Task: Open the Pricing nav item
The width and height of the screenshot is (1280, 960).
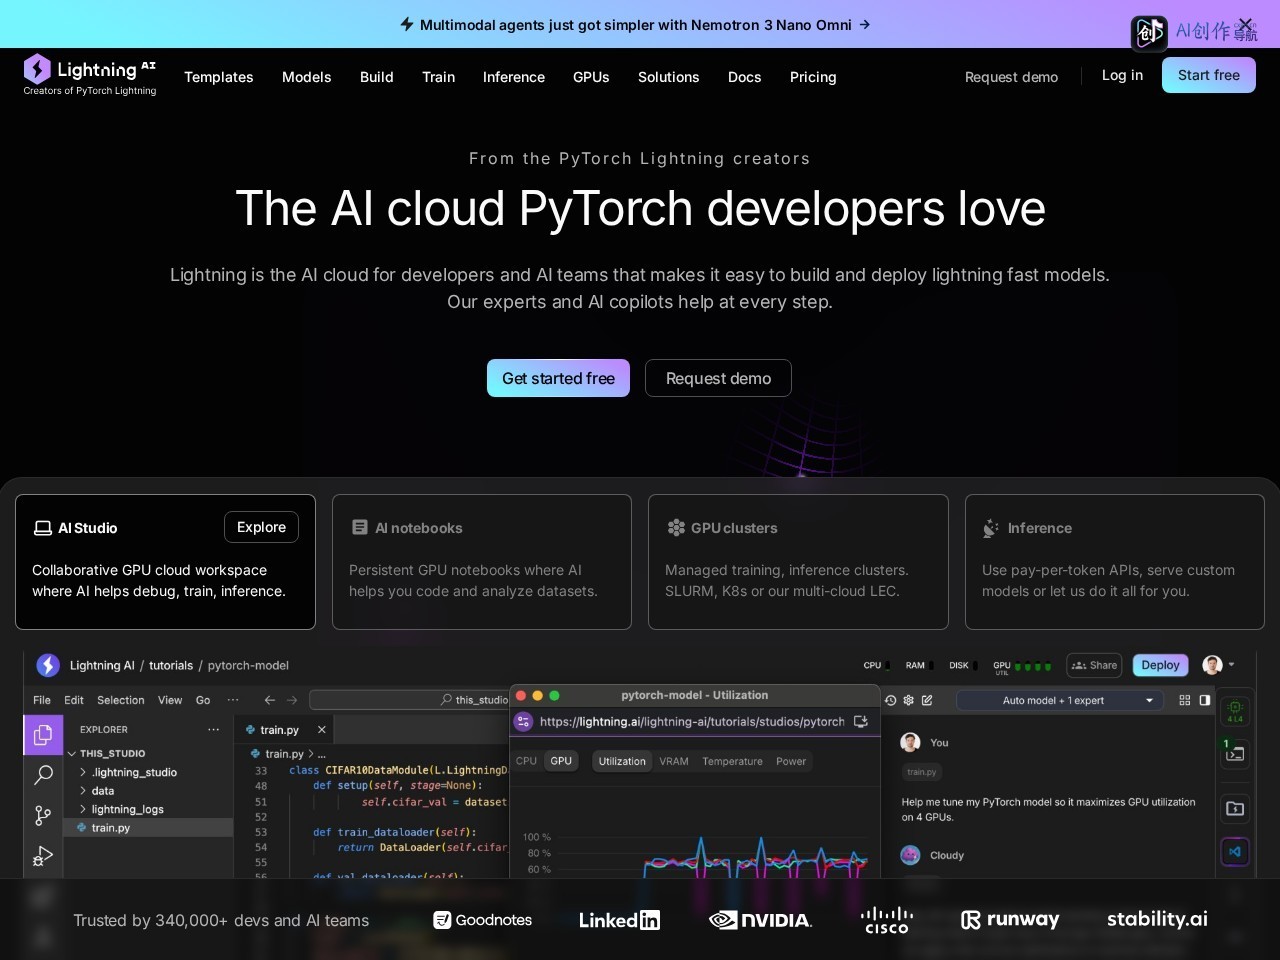Action: (x=813, y=77)
